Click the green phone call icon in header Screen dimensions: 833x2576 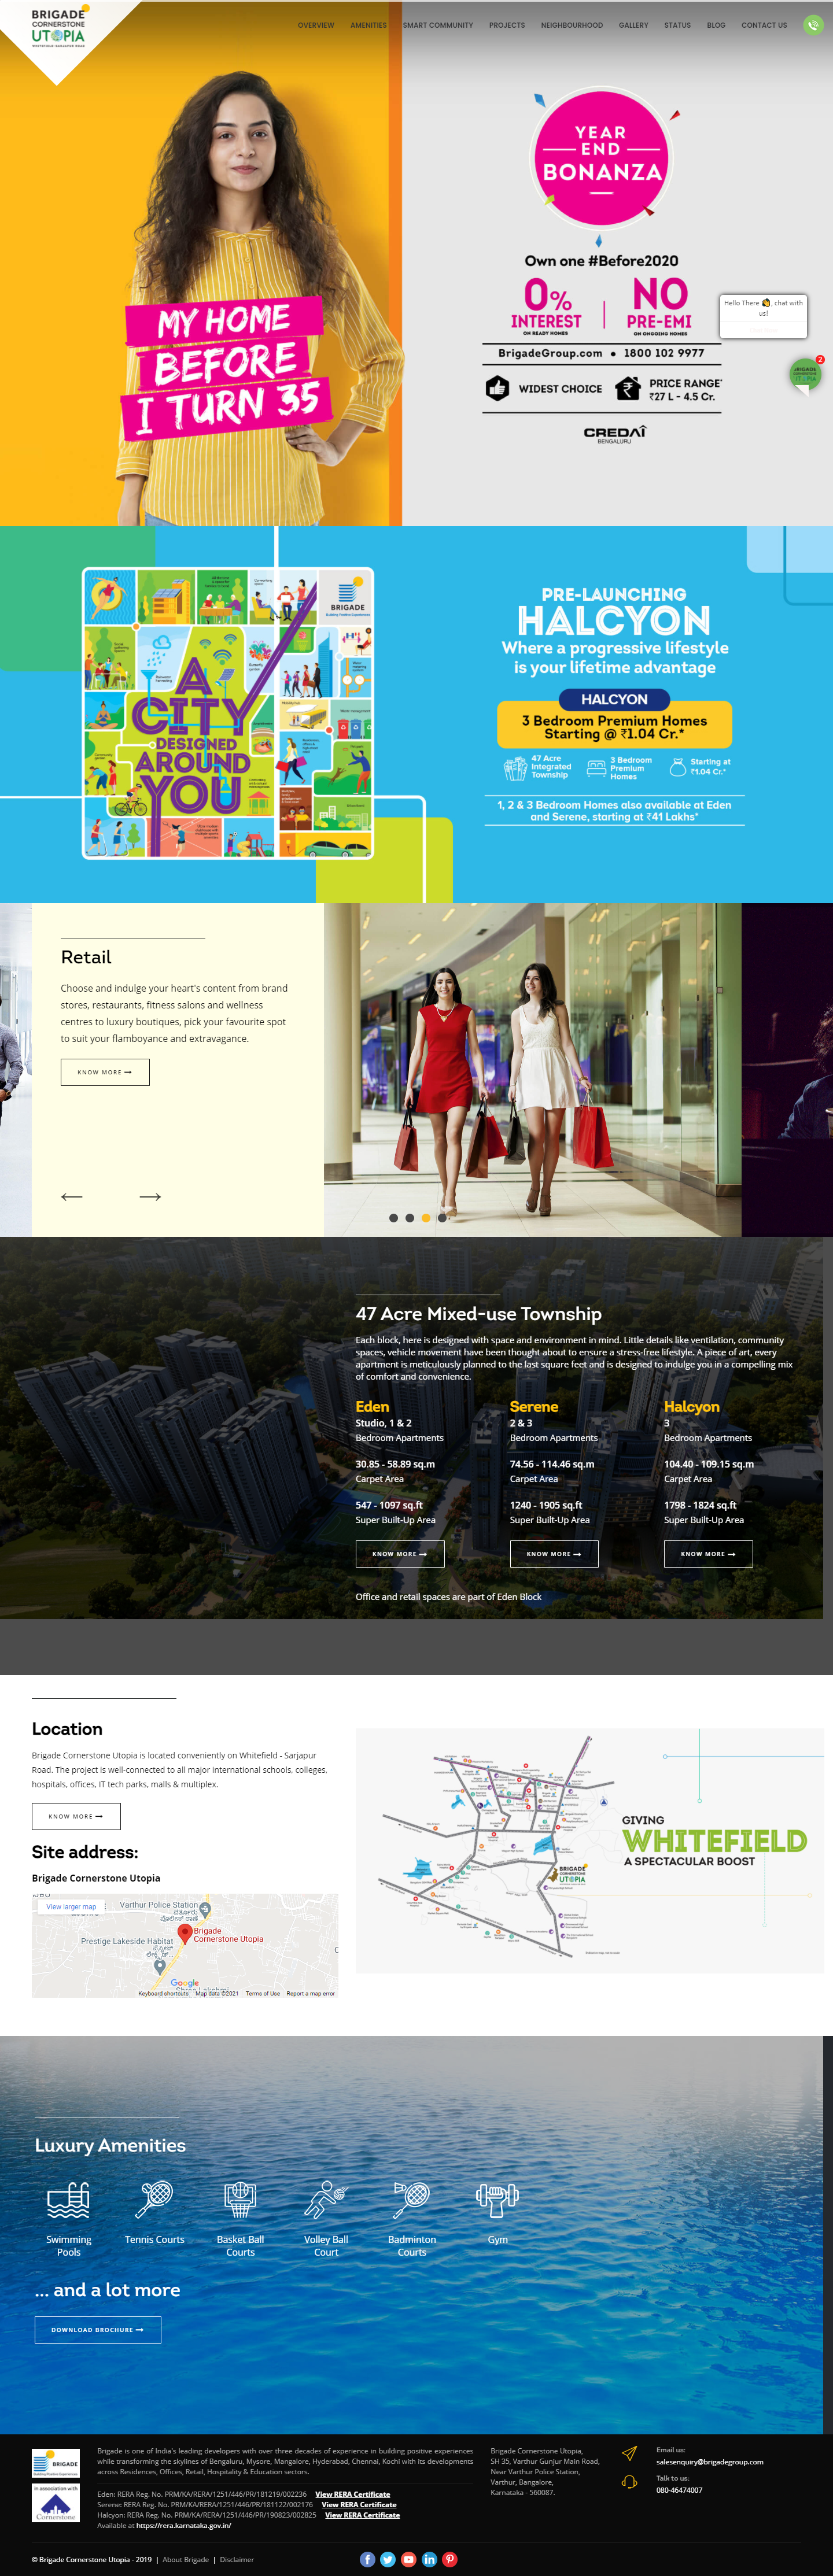point(812,25)
